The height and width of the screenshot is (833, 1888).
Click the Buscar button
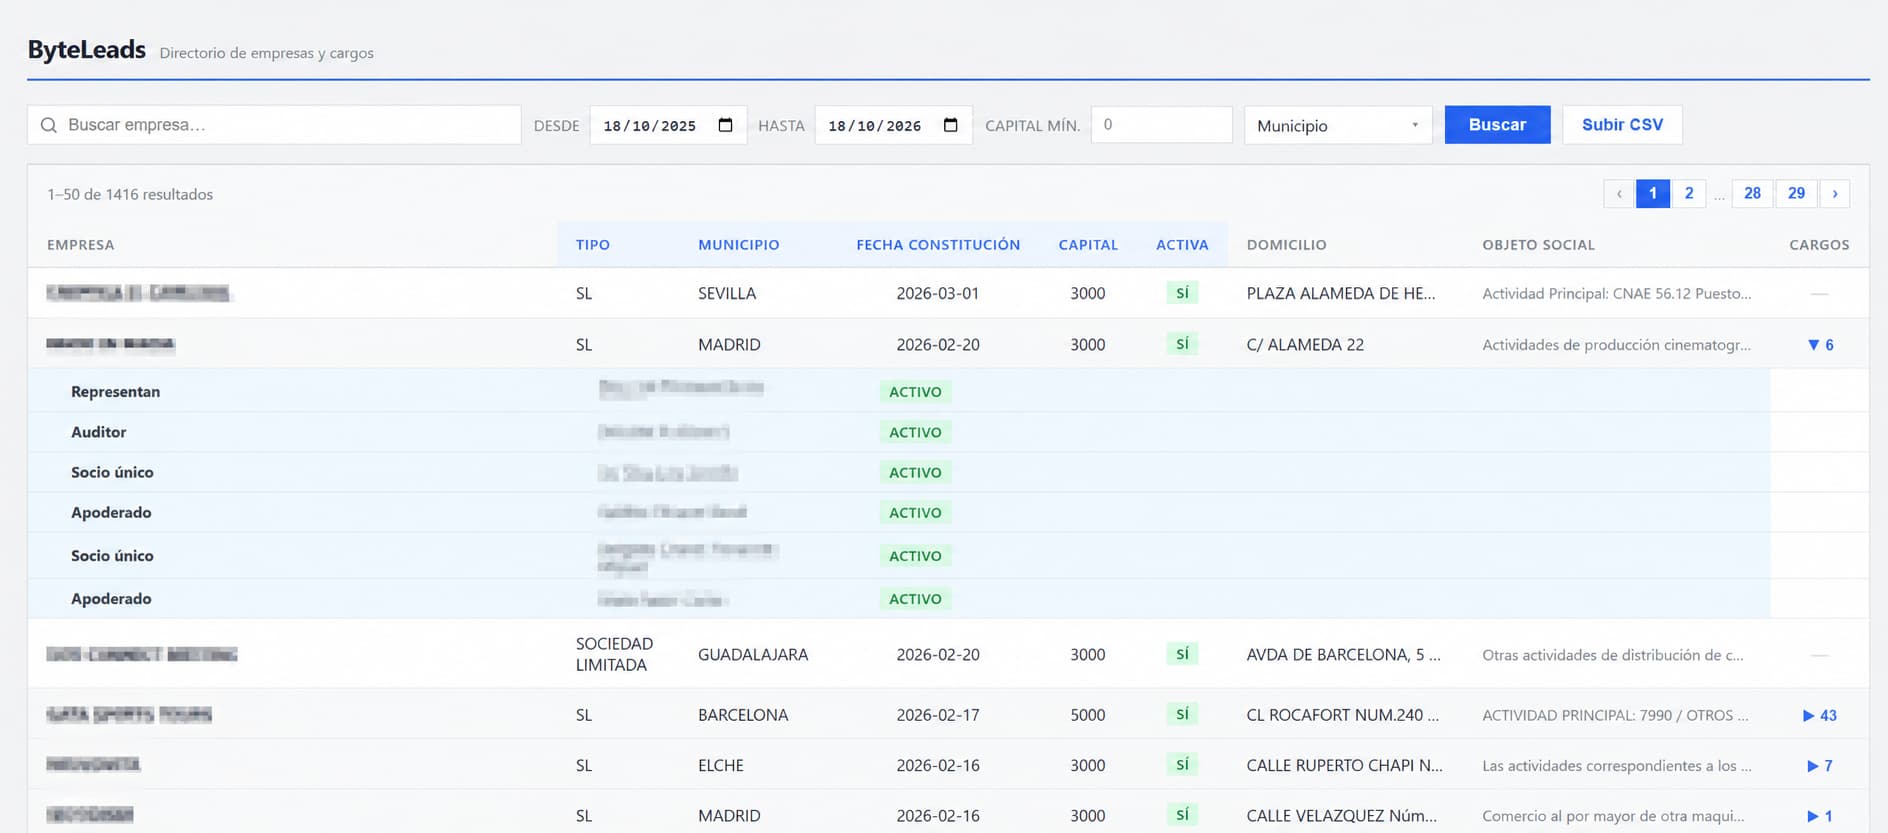coord(1497,125)
